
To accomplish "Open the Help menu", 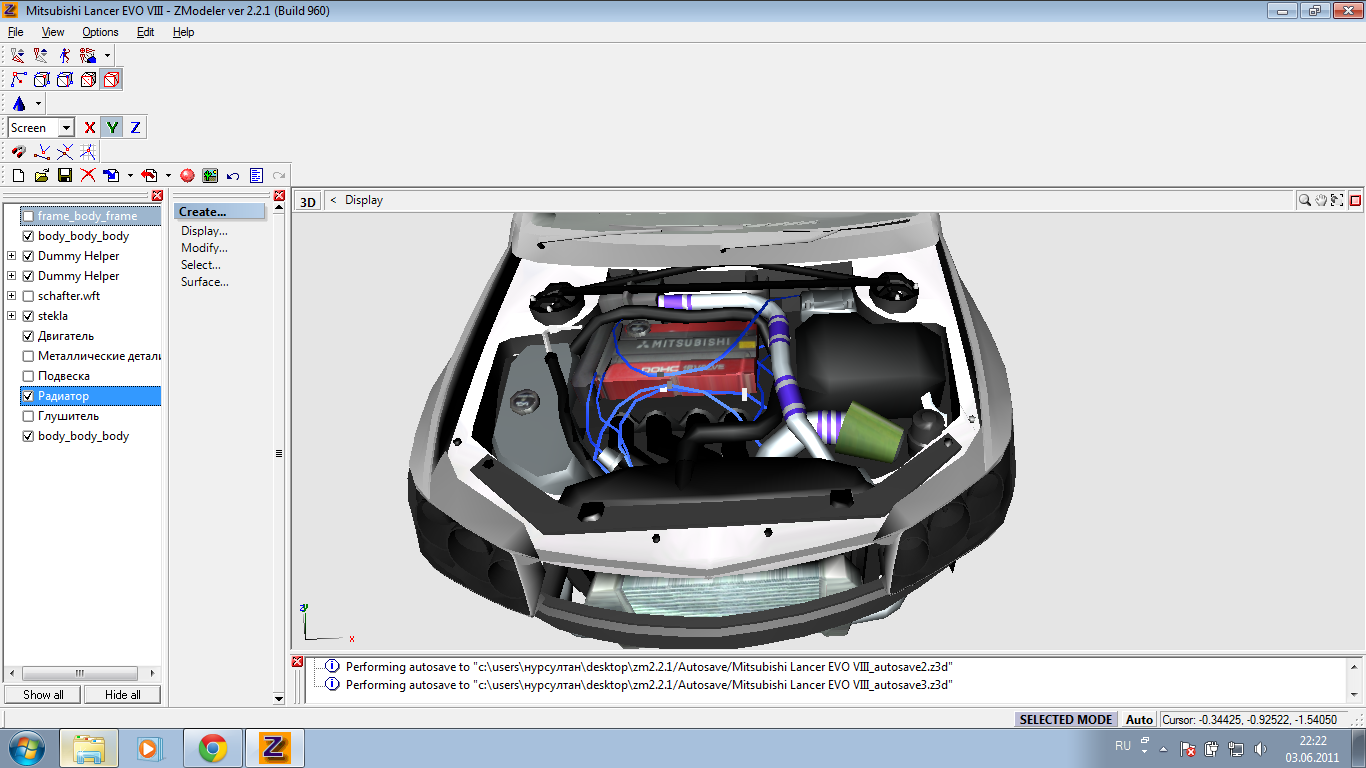I will [184, 32].
